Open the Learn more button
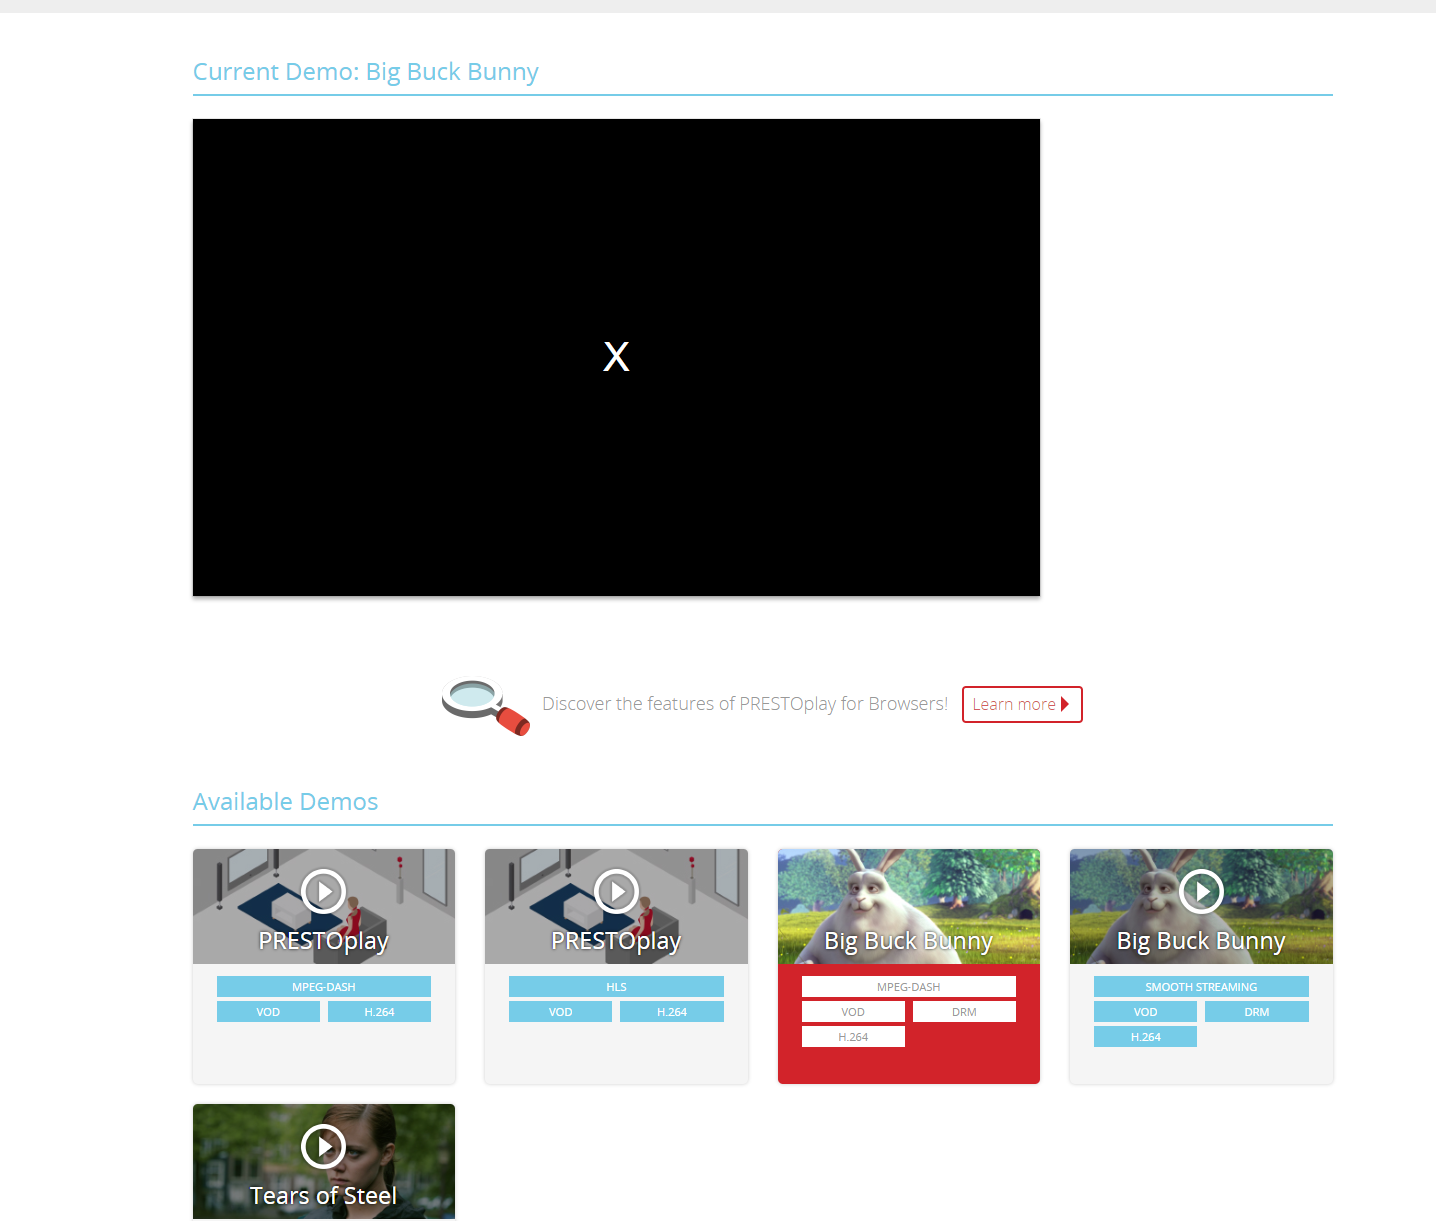 tap(1021, 704)
